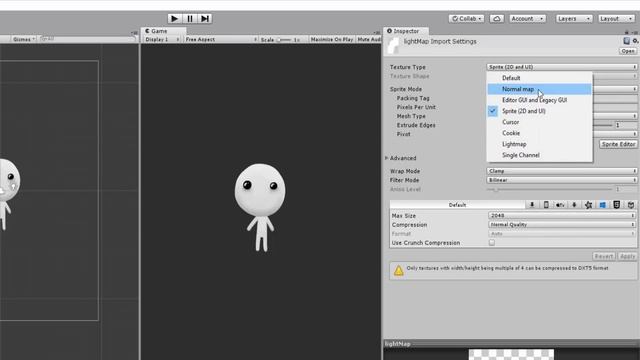Open the Wrap Mode Clamp dropdown
Screen dimensions: 640x360
coord(562,171)
